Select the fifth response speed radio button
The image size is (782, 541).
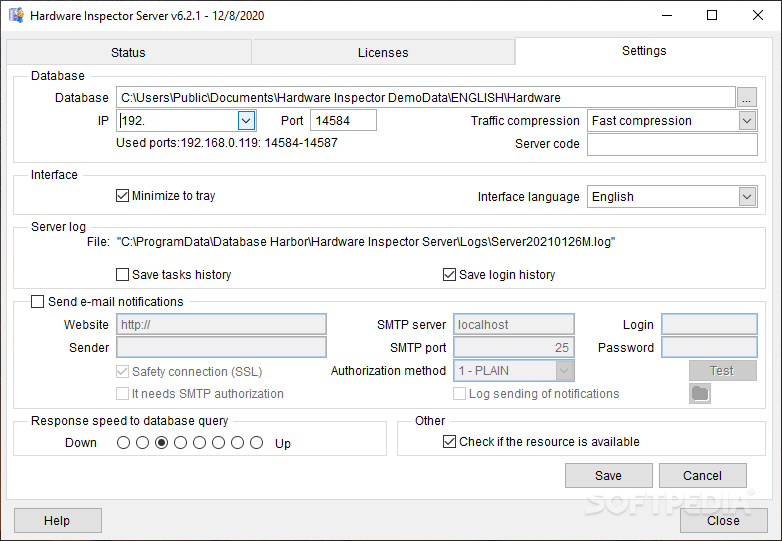click(x=199, y=443)
